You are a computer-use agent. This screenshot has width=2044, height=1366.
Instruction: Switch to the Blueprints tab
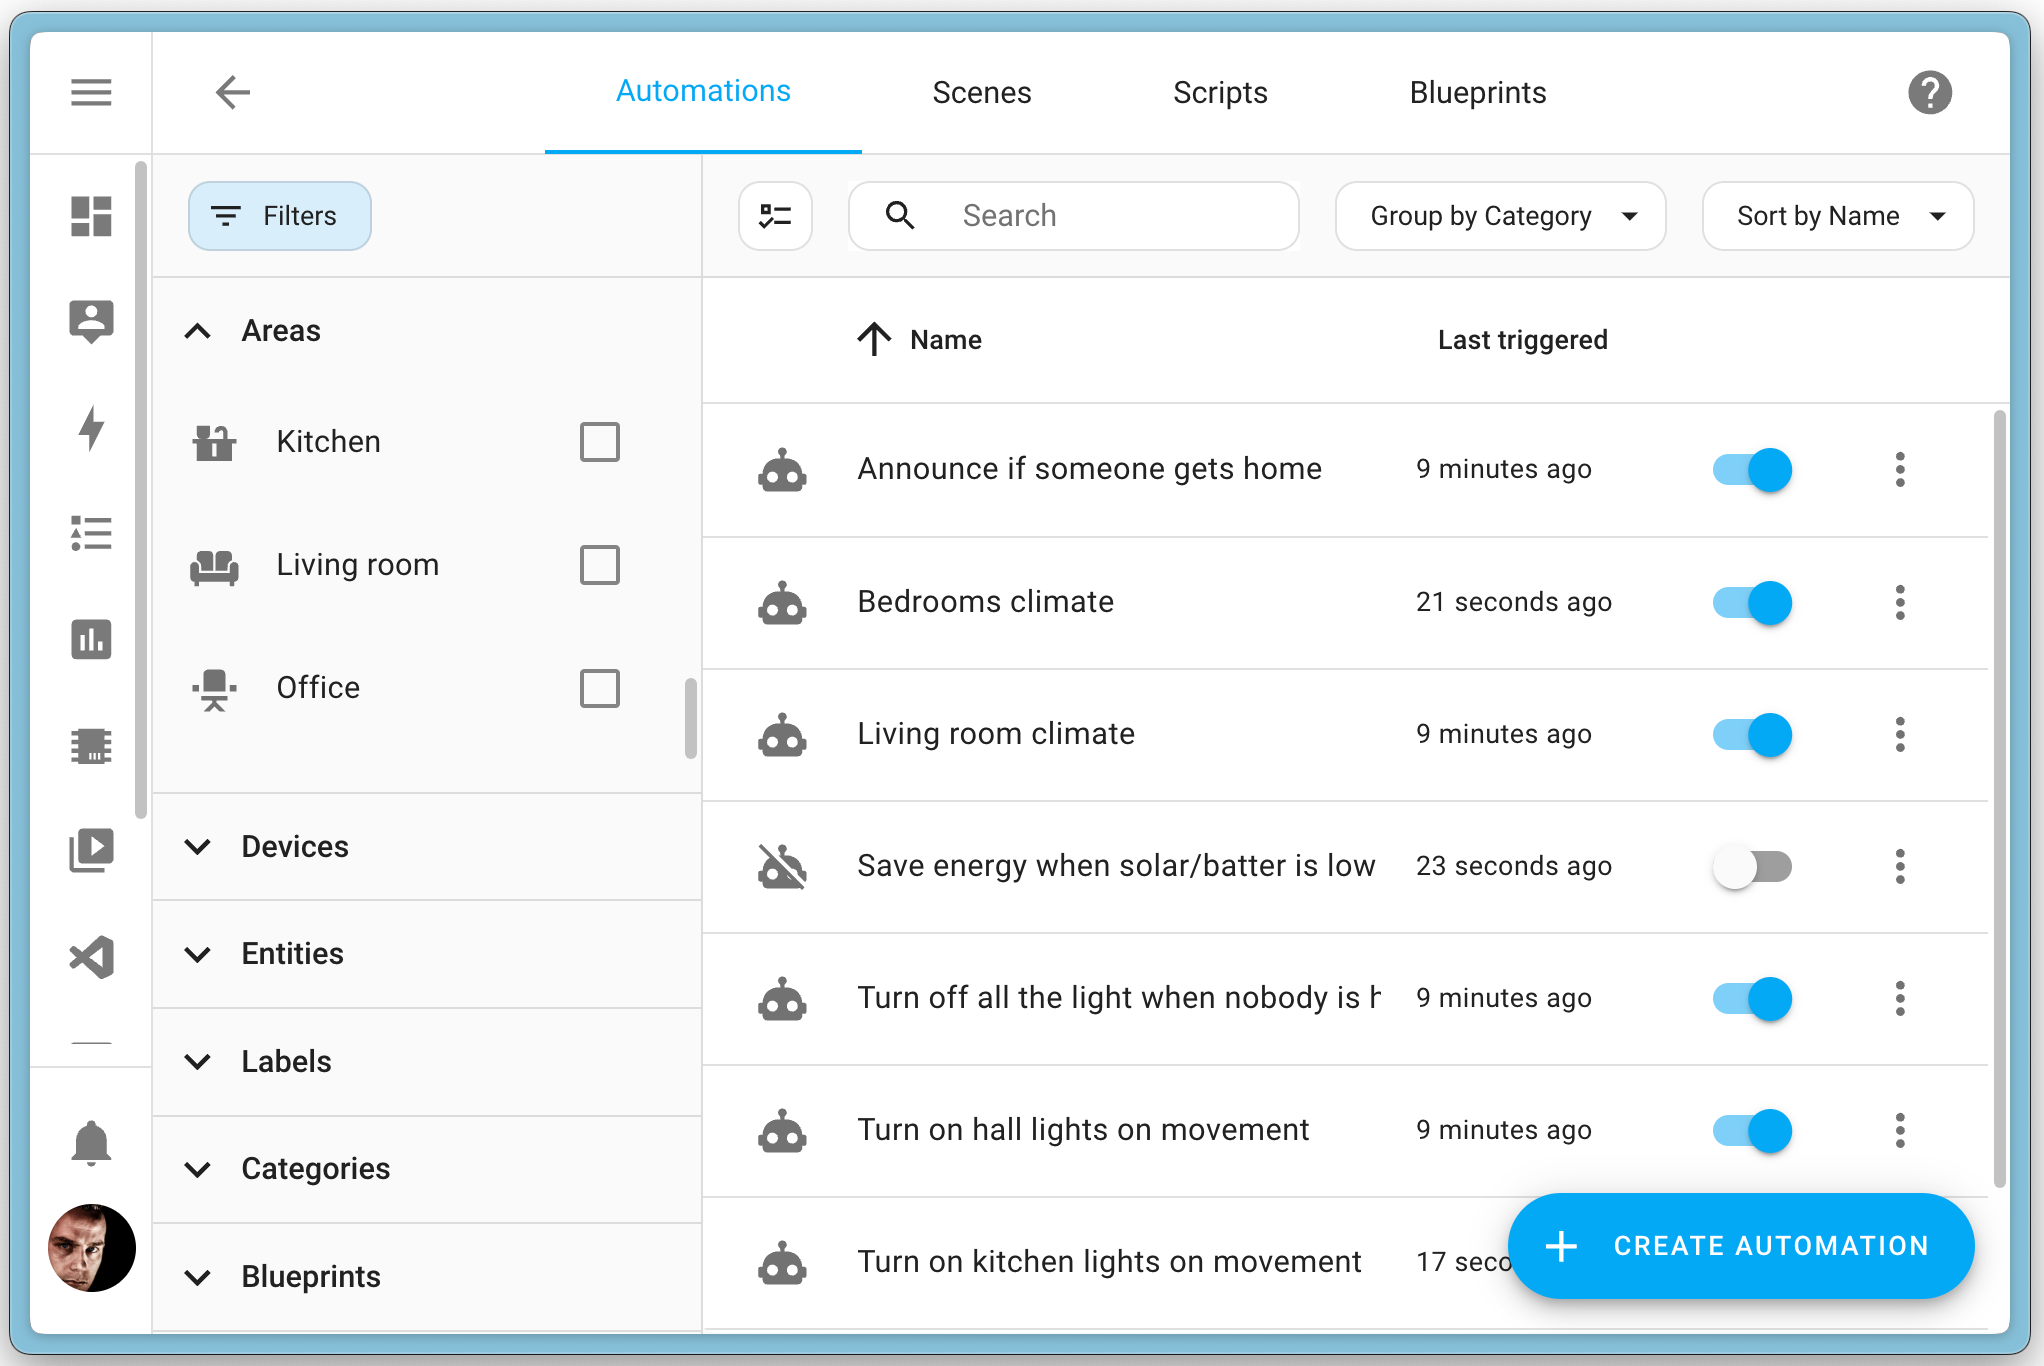(x=1477, y=92)
